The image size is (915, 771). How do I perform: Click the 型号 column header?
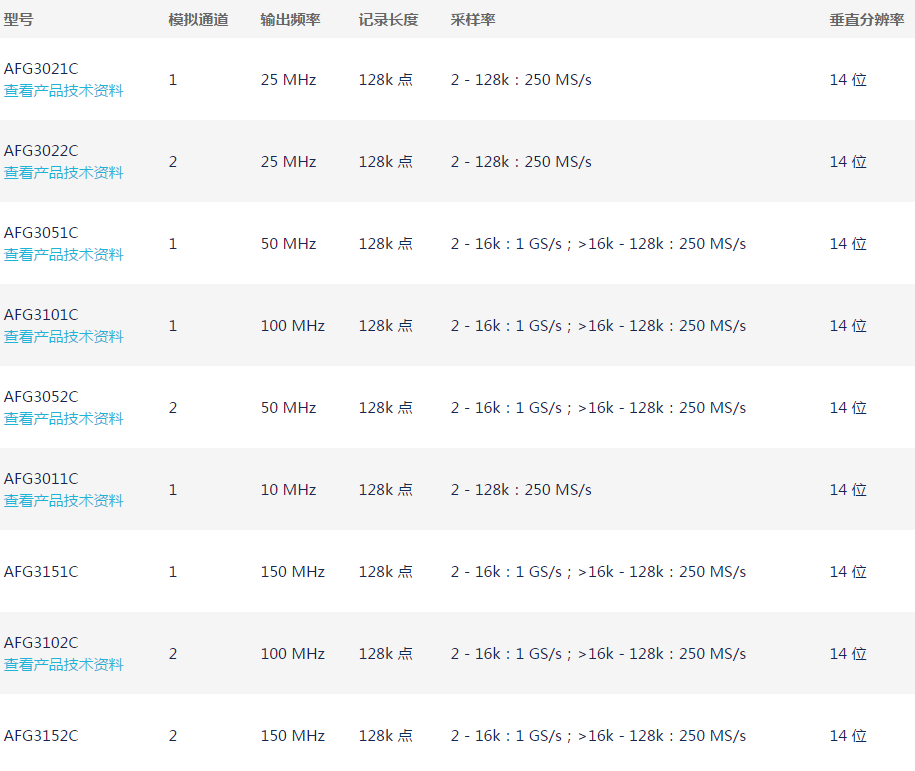pos(19,20)
